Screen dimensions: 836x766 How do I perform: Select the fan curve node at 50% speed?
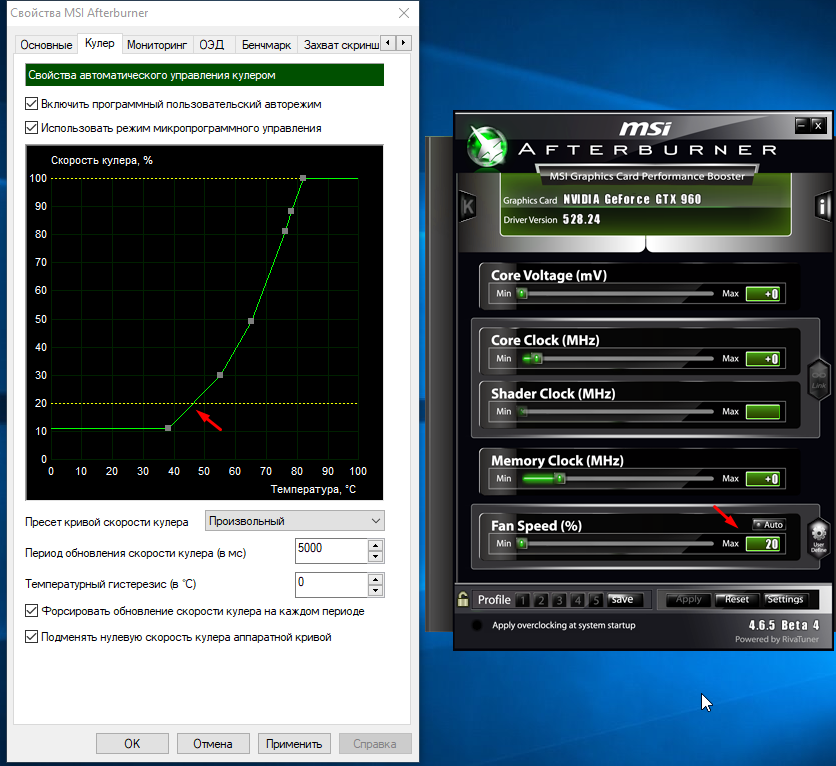point(251,321)
